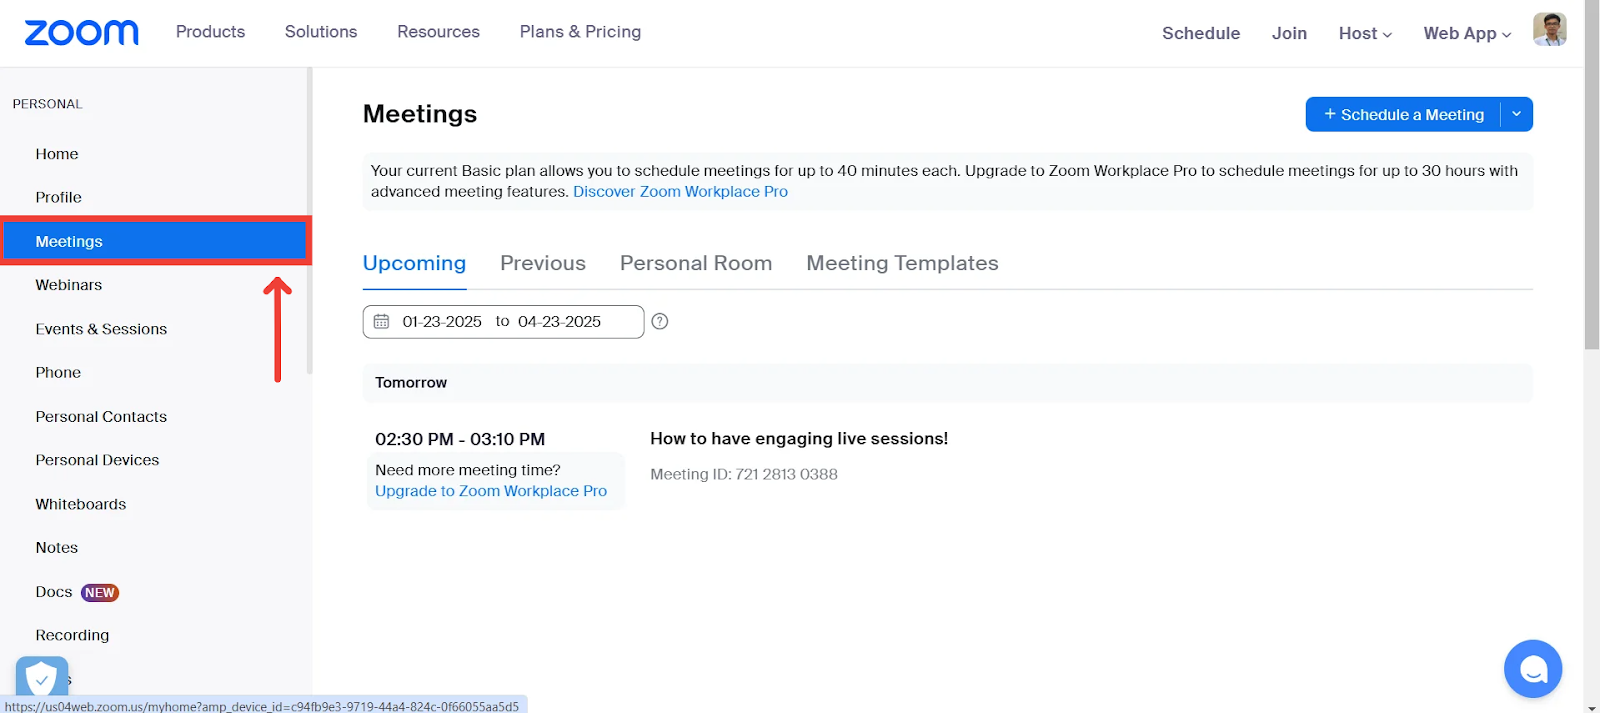The width and height of the screenshot is (1600, 713).
Task: Click the calendar icon in date field
Action: 382,322
